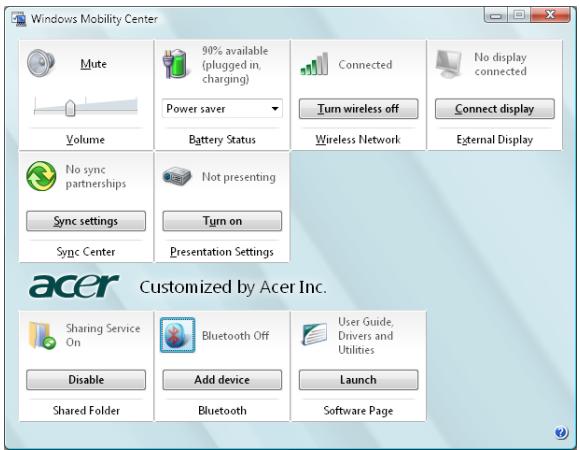Click the Bluetooth tile caption

222,410
